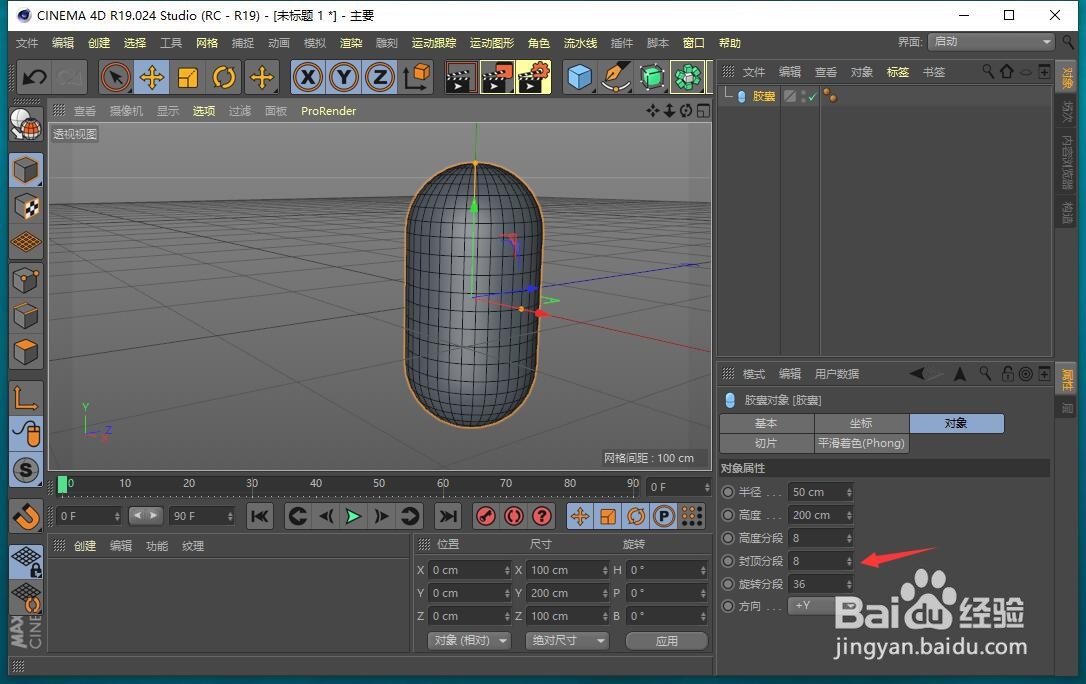The height and width of the screenshot is (684, 1086).
Task: Click the 平滑着色(Phong) tab button
Action: coord(860,443)
